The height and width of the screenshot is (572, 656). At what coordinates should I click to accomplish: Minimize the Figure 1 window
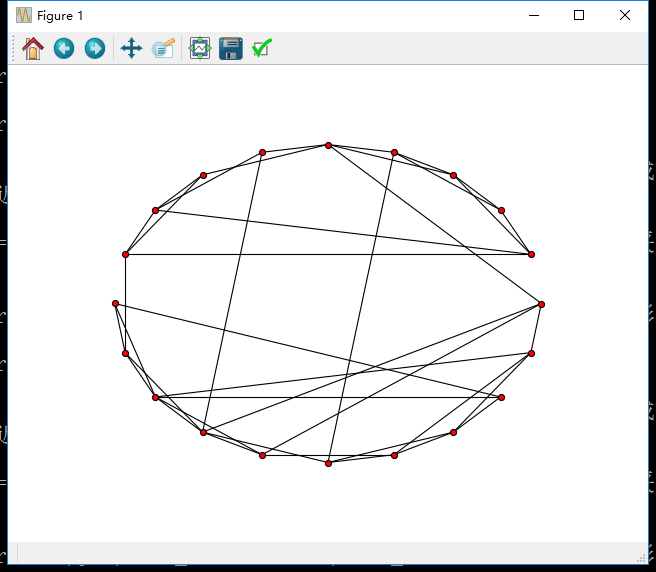[534, 15]
